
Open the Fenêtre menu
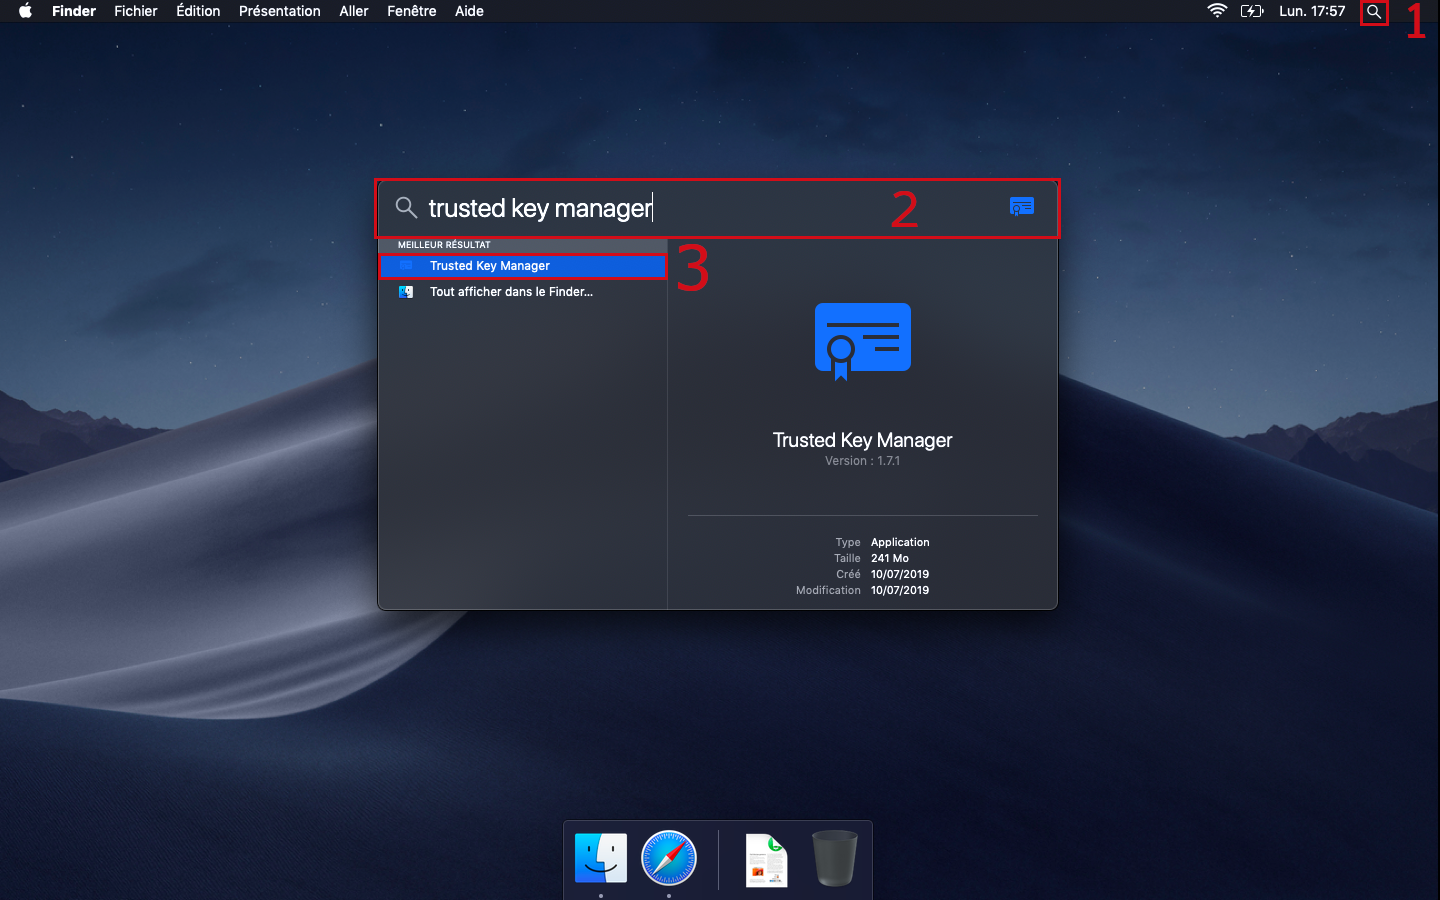click(x=412, y=11)
